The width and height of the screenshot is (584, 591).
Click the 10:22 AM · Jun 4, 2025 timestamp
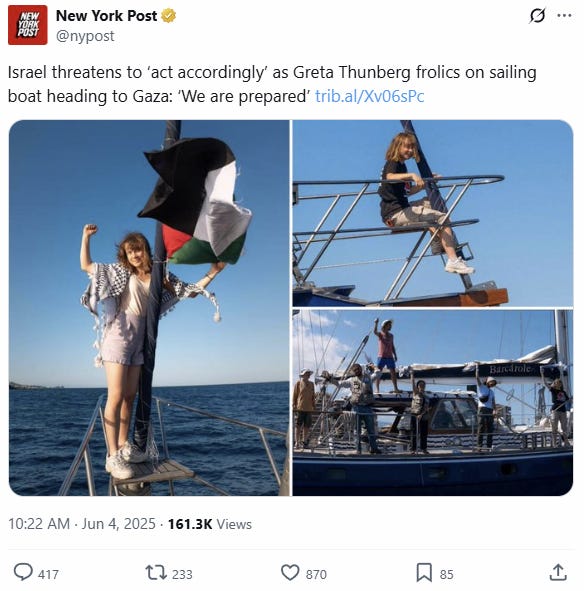[x=82, y=524]
